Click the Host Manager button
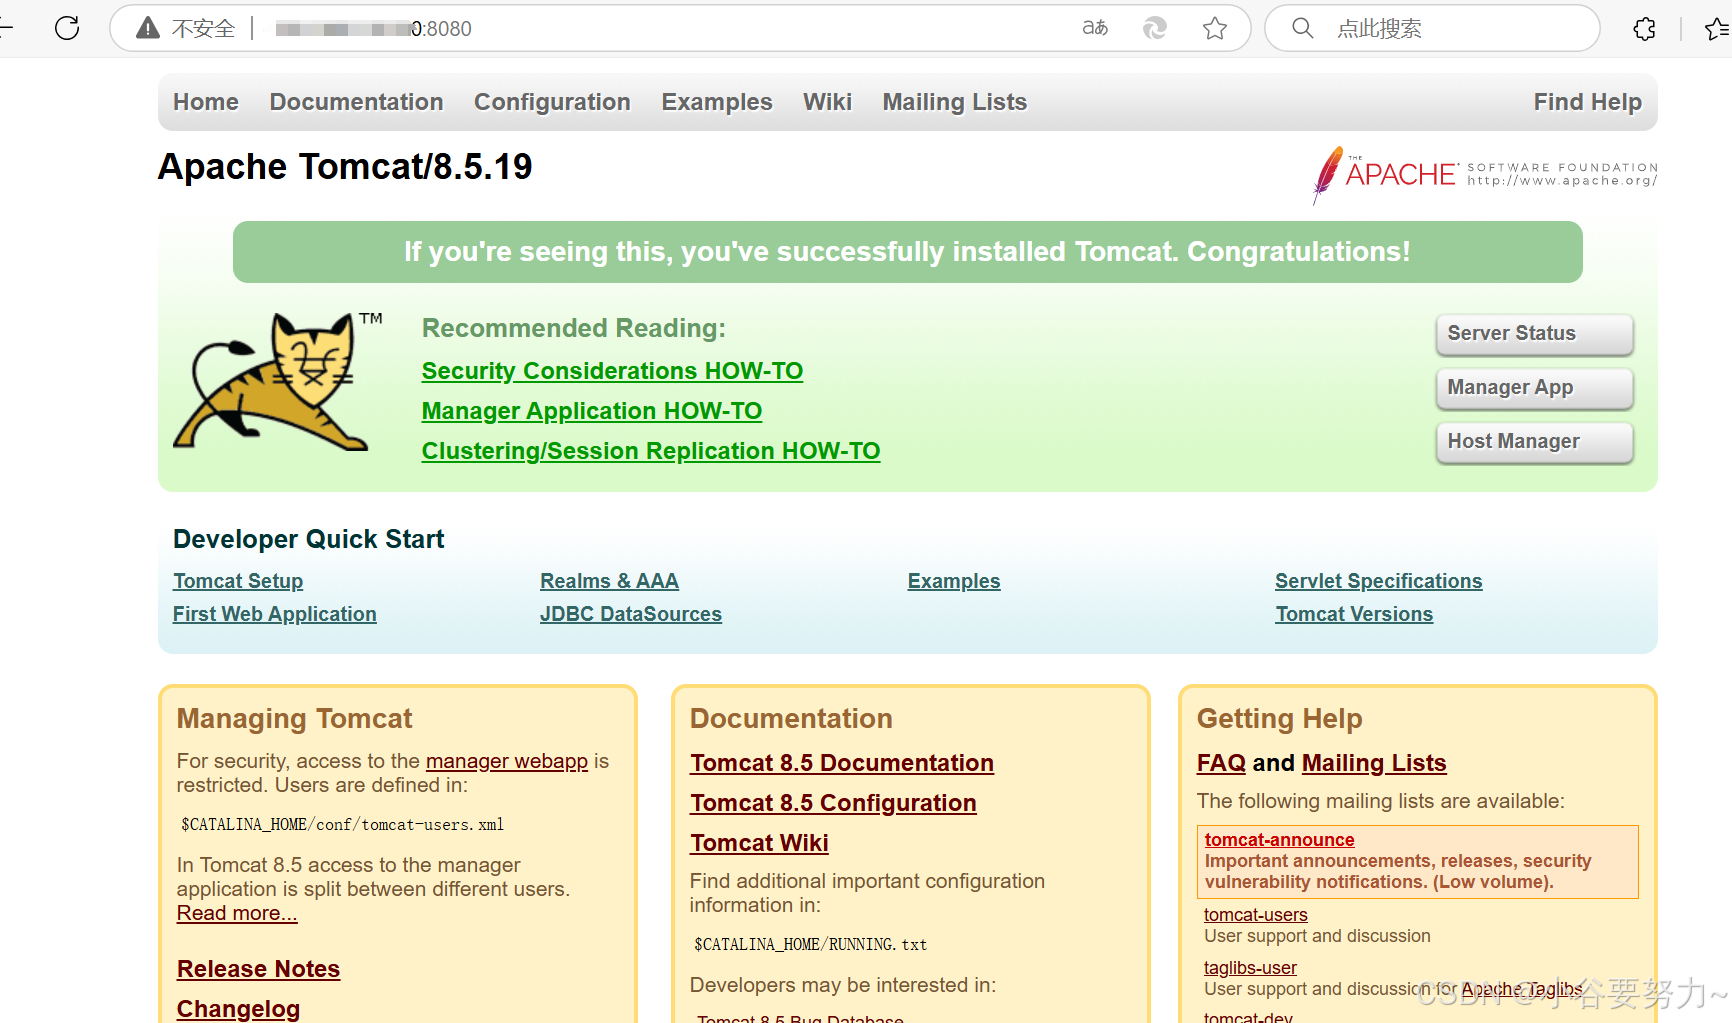This screenshot has width=1732, height=1023. tap(1535, 442)
